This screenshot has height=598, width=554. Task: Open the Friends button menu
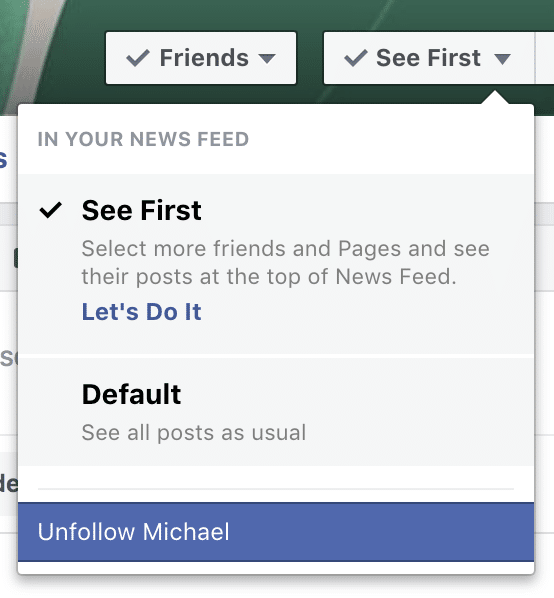coord(201,58)
